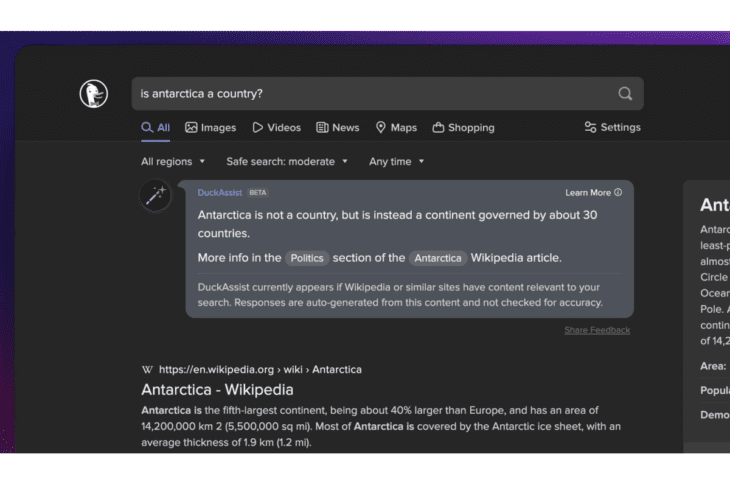730x482 pixels.
Task: Expand the Safe search: moderate dropdown
Action: click(287, 162)
